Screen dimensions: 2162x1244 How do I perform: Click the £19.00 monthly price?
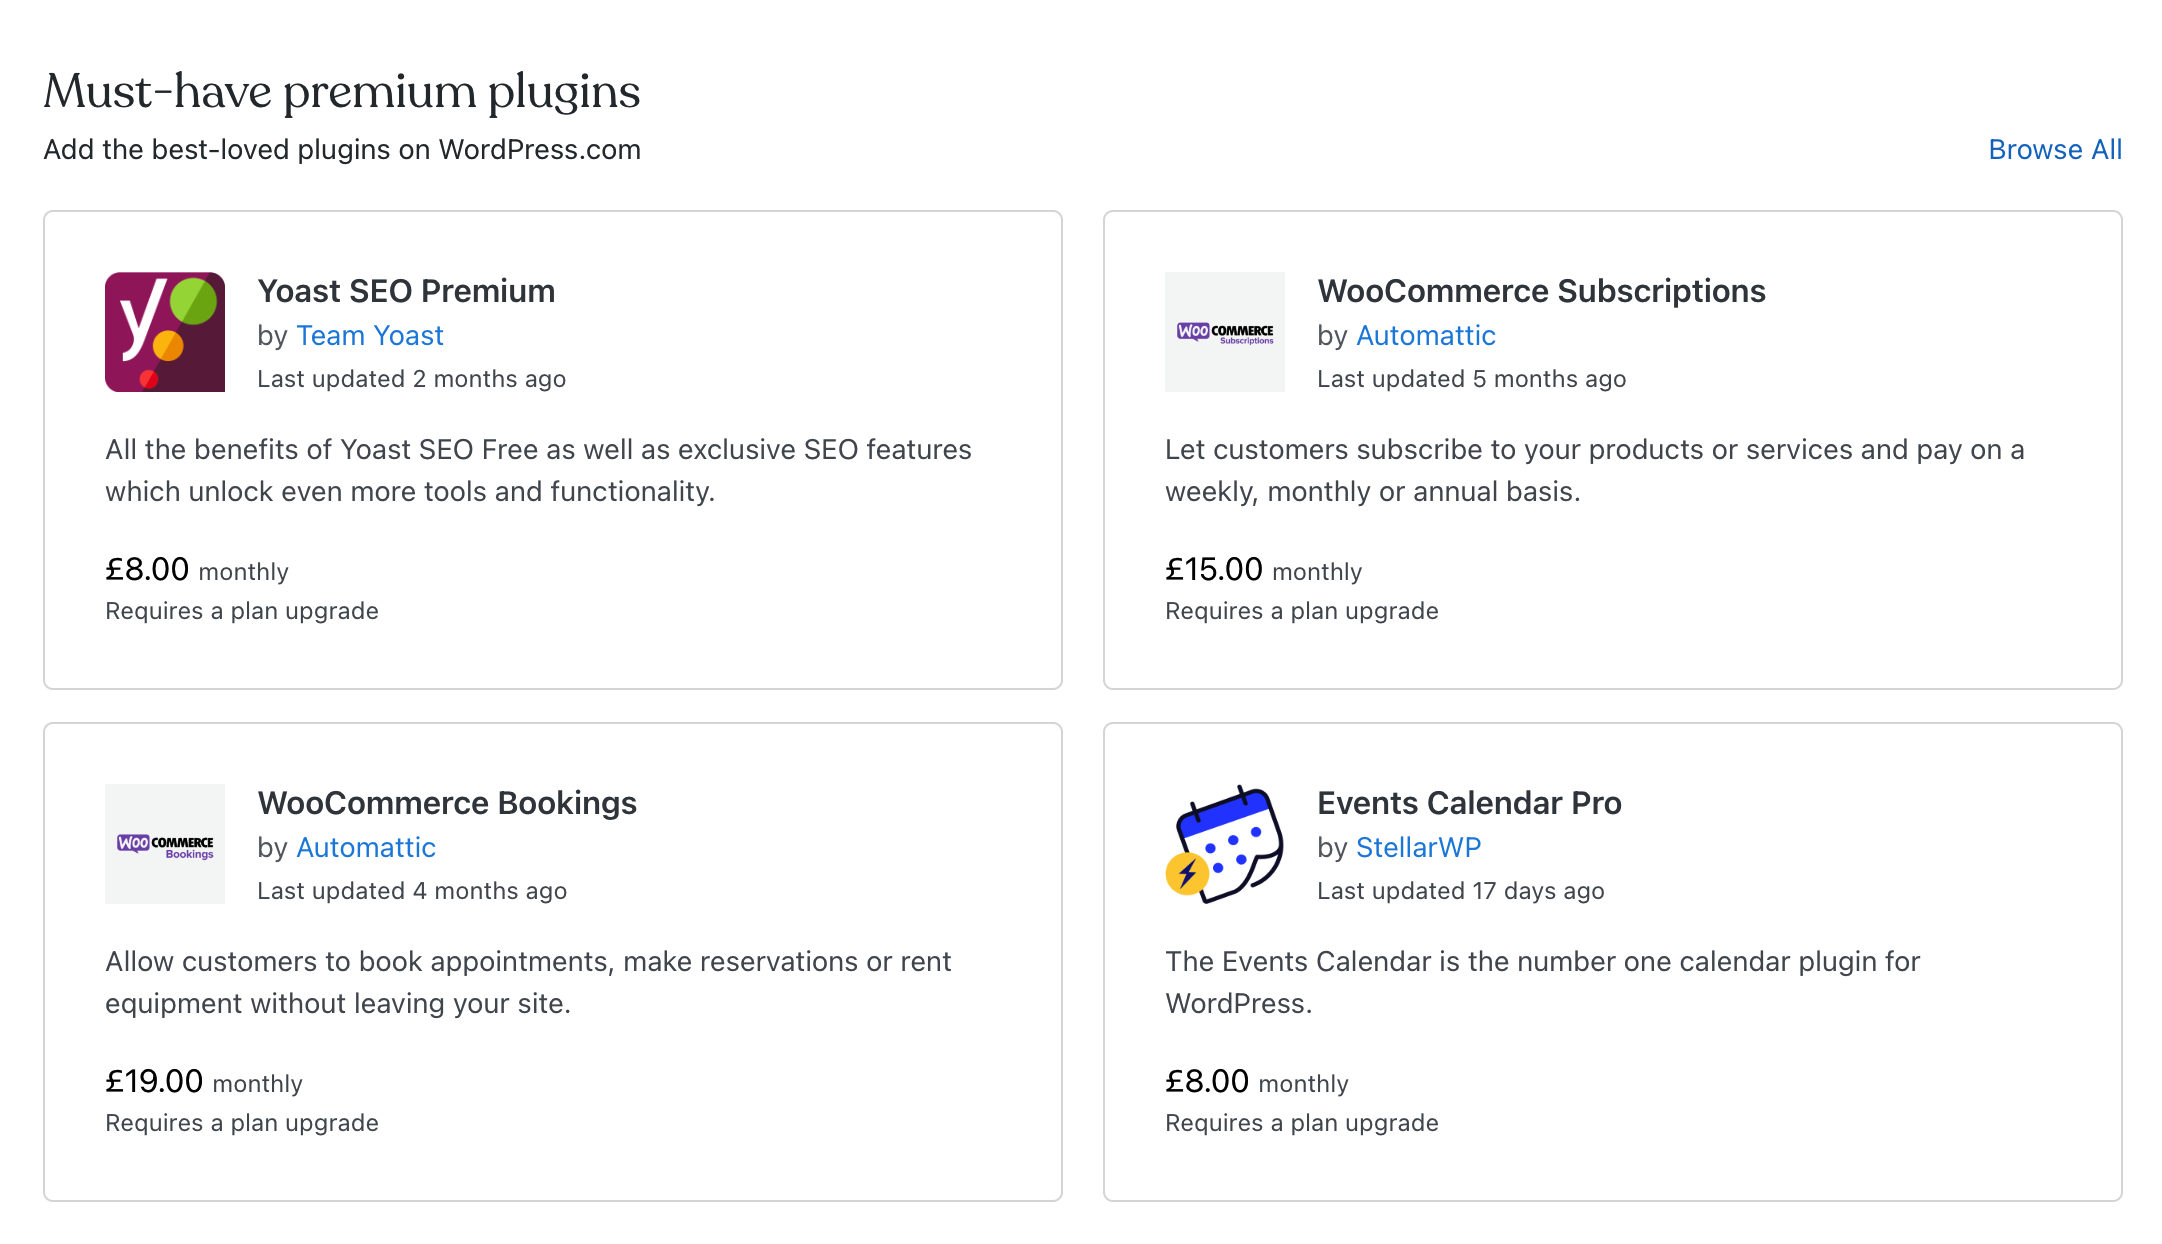(204, 1082)
